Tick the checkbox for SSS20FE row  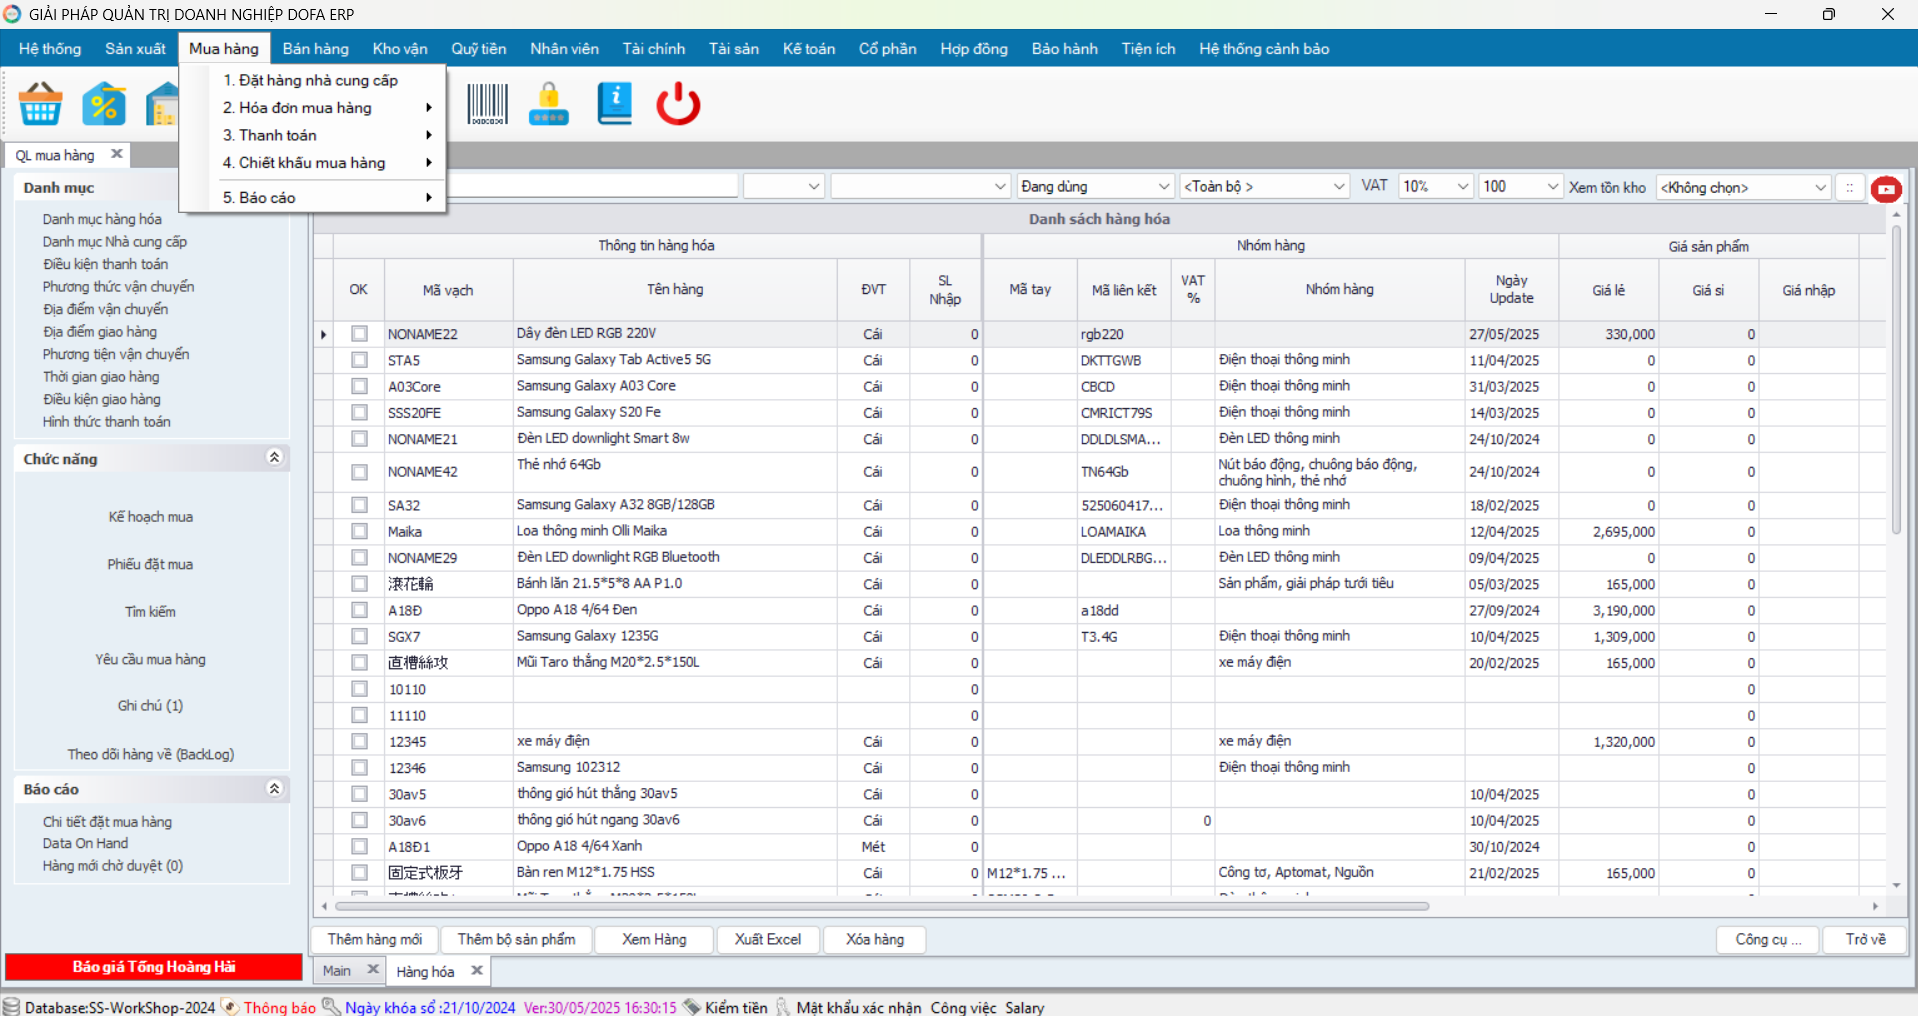tap(359, 412)
